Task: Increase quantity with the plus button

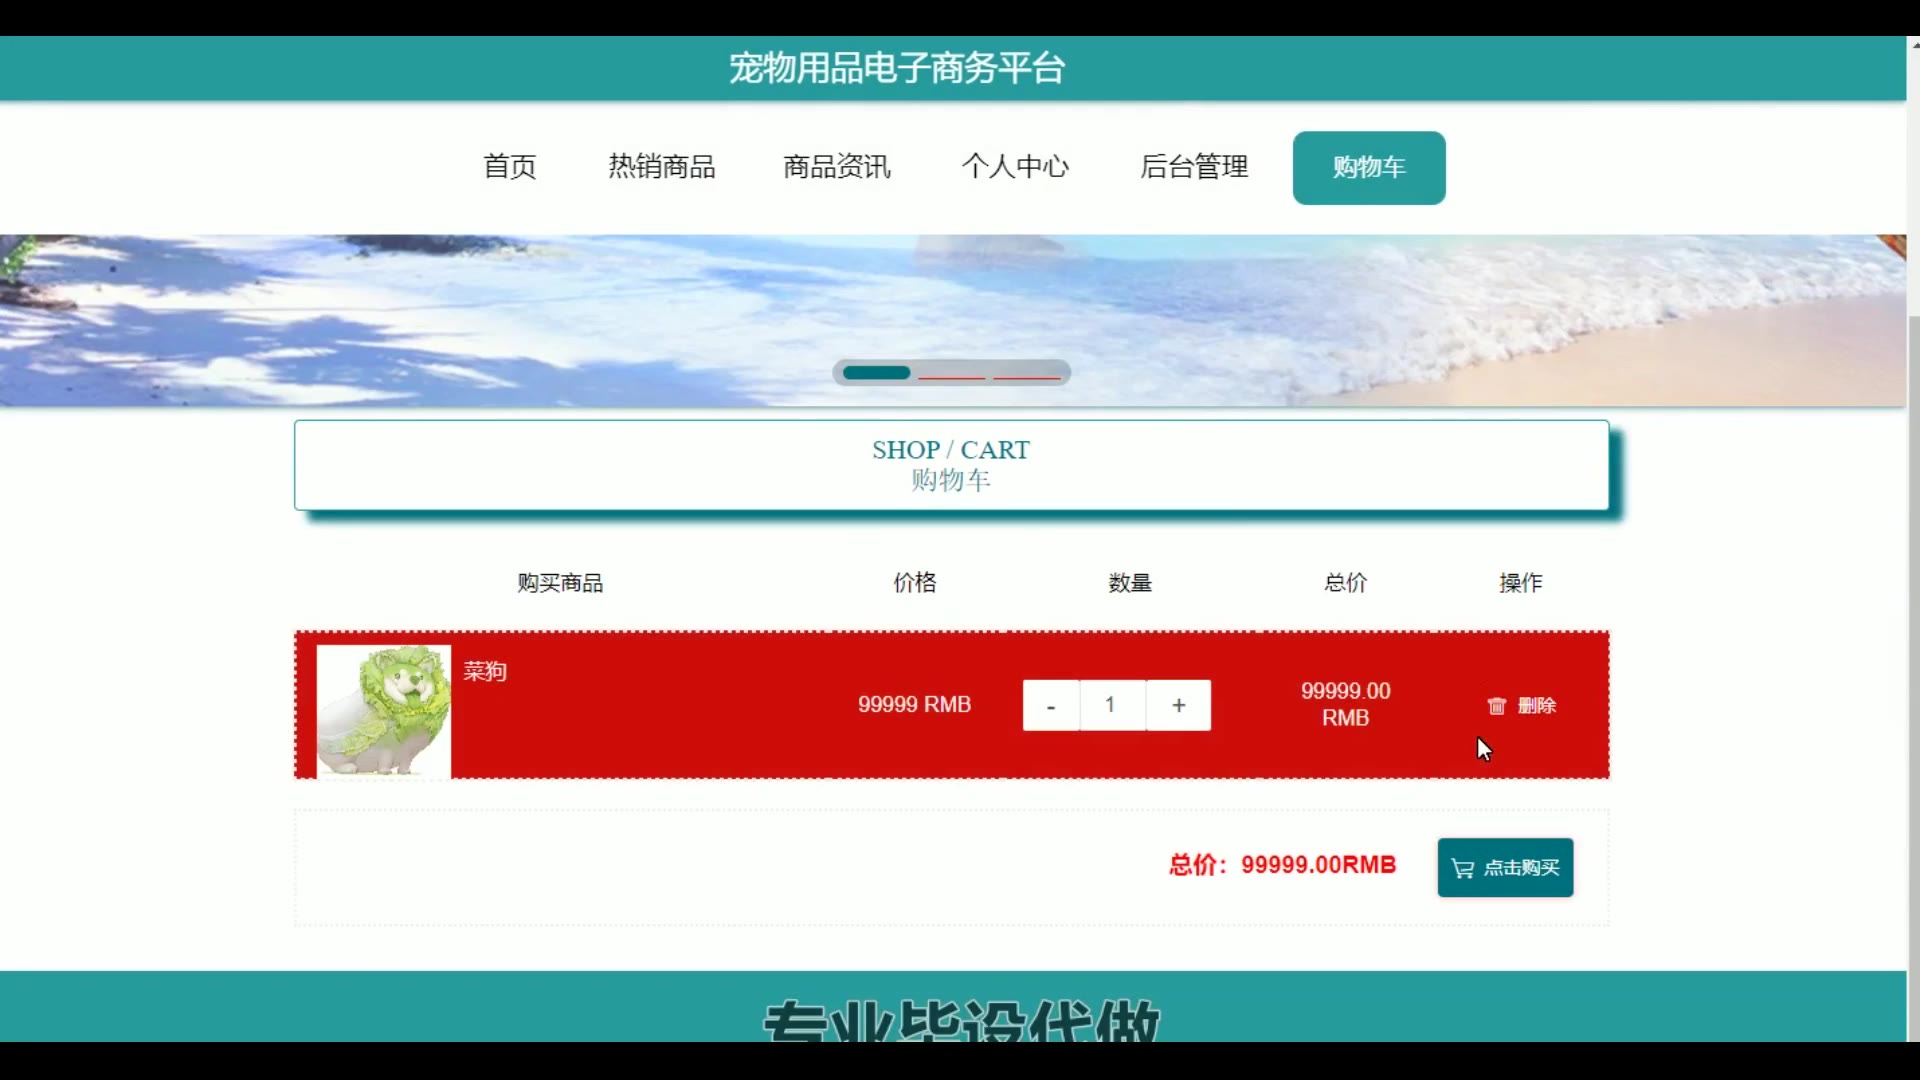Action: pyautogui.click(x=1179, y=706)
